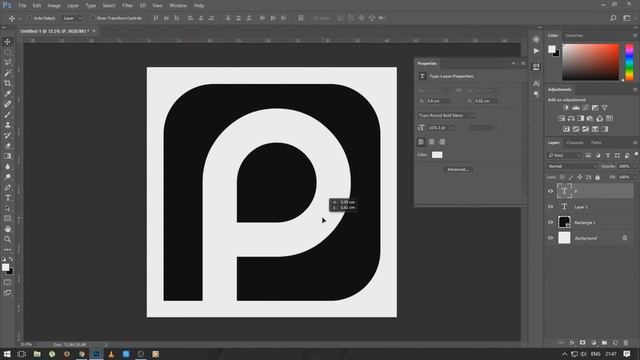Viewport: 640px width, 360px height.
Task: Hide the Background layer
Action: [x=550, y=238]
